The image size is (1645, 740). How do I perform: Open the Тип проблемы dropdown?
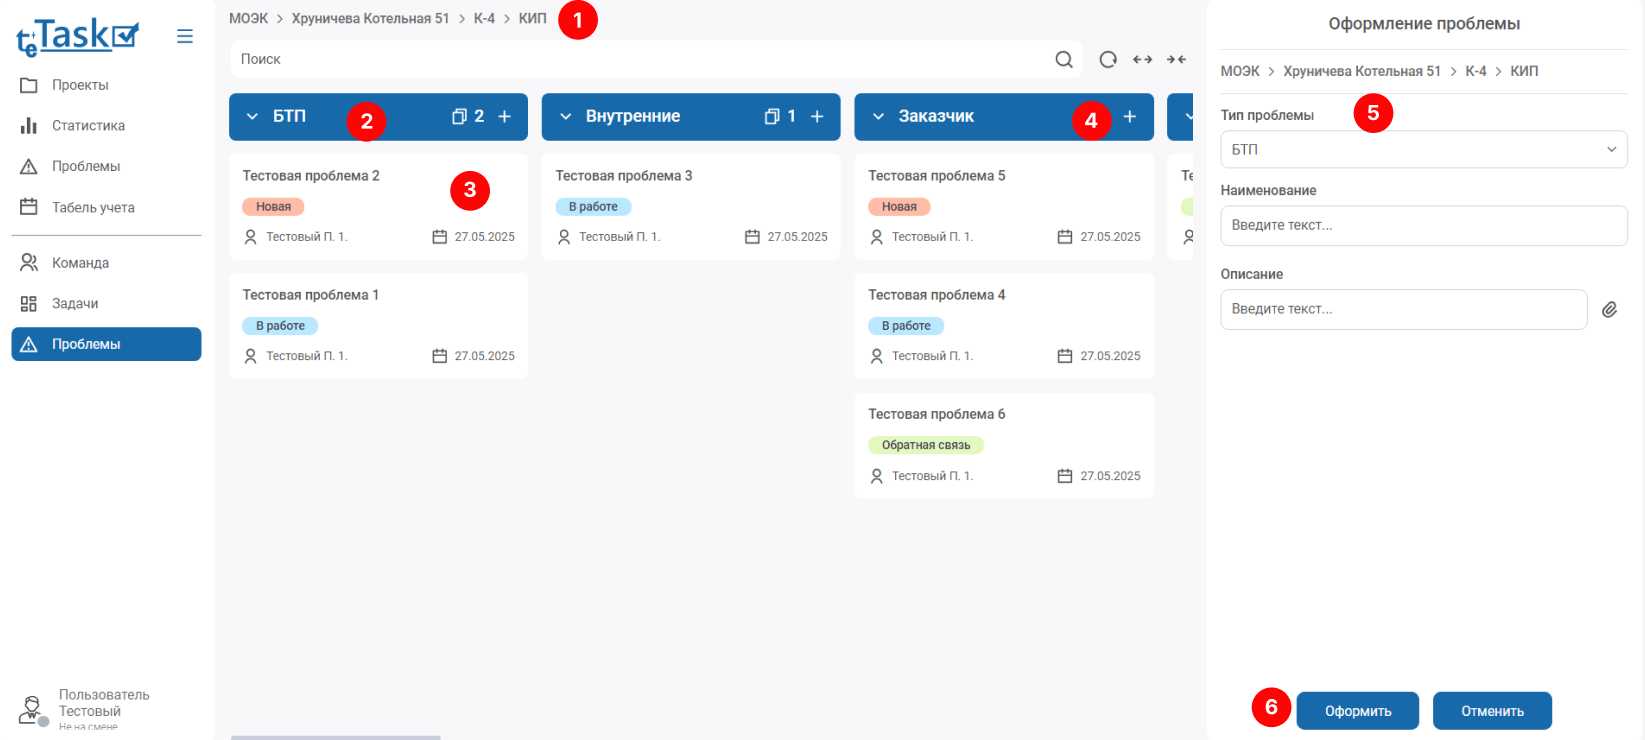[1423, 150]
